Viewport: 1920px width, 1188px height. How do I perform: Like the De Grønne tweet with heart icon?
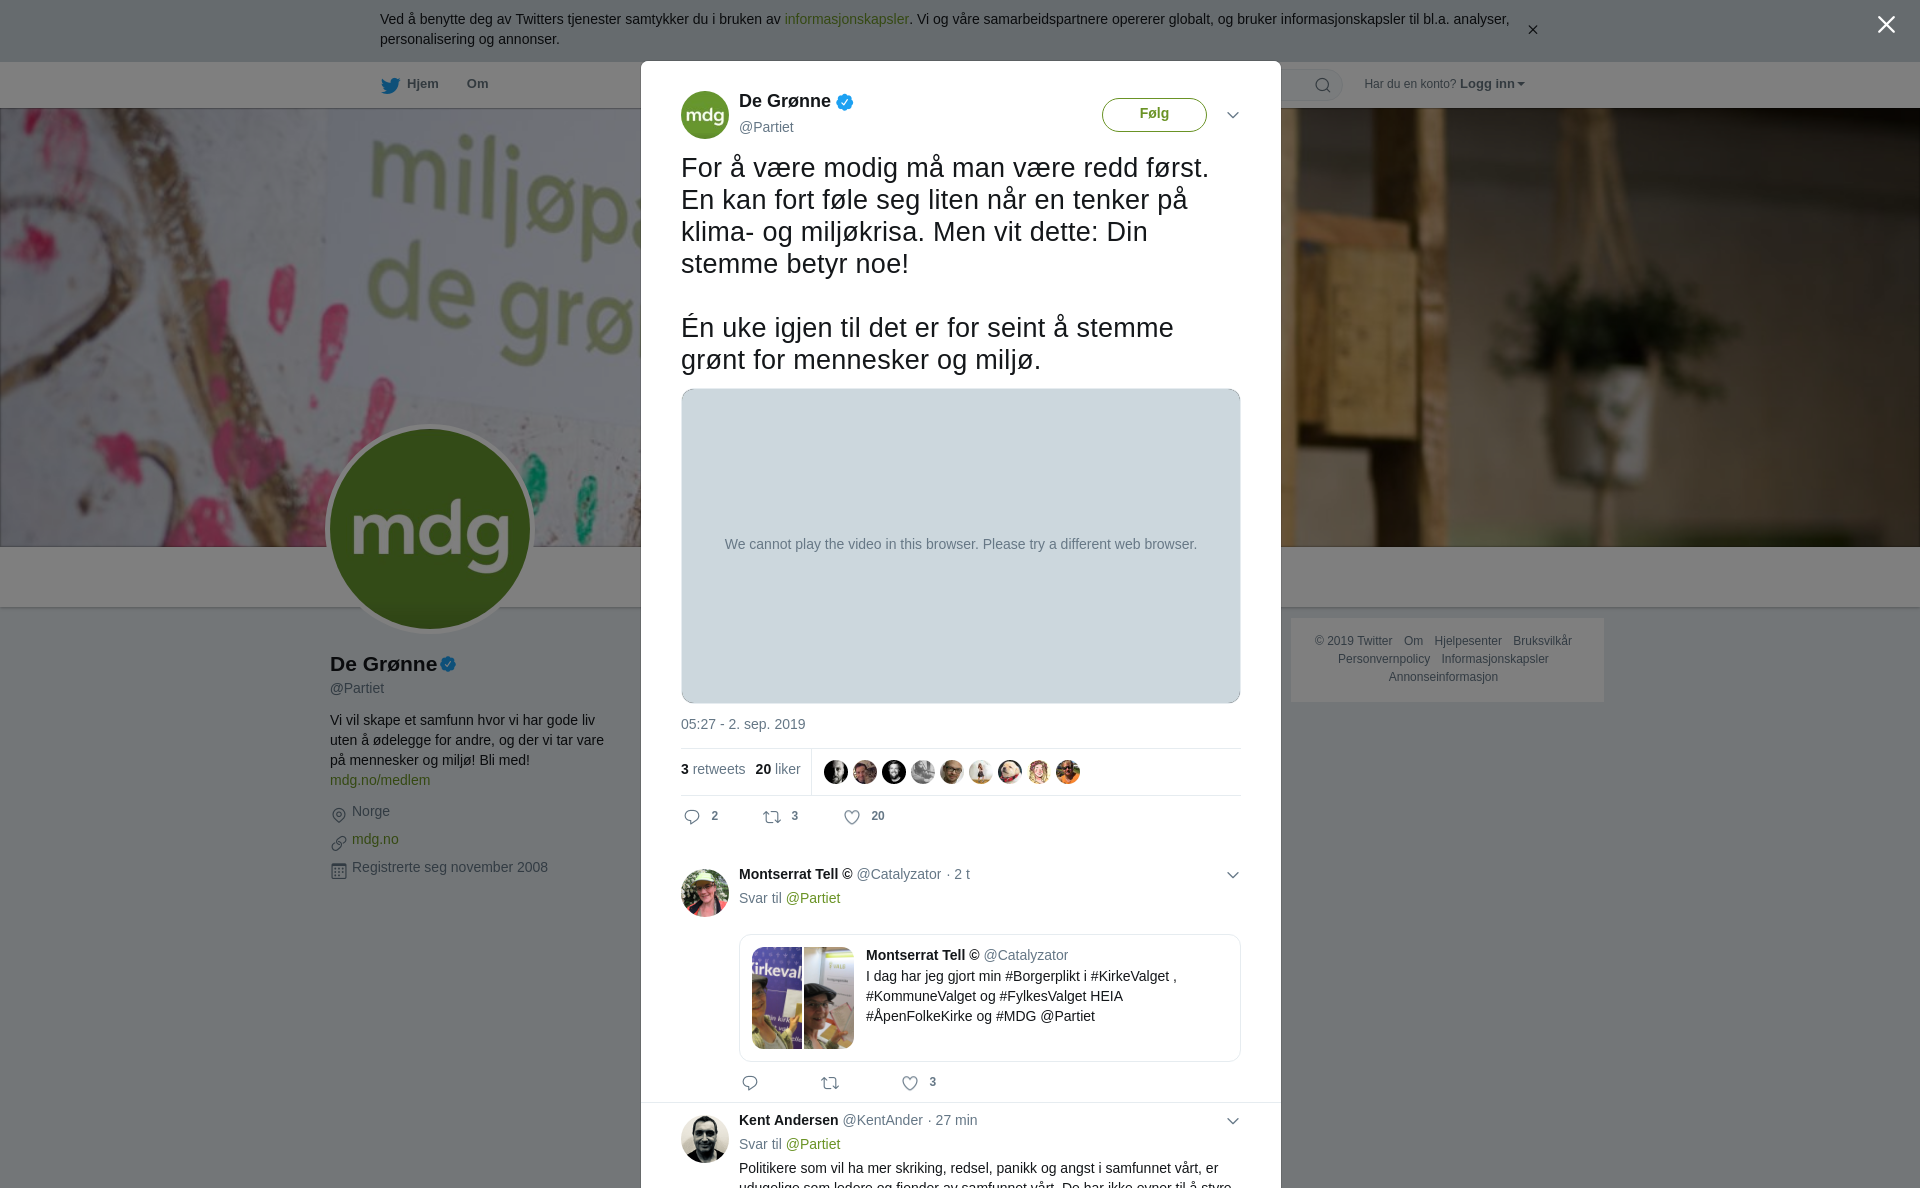852,817
